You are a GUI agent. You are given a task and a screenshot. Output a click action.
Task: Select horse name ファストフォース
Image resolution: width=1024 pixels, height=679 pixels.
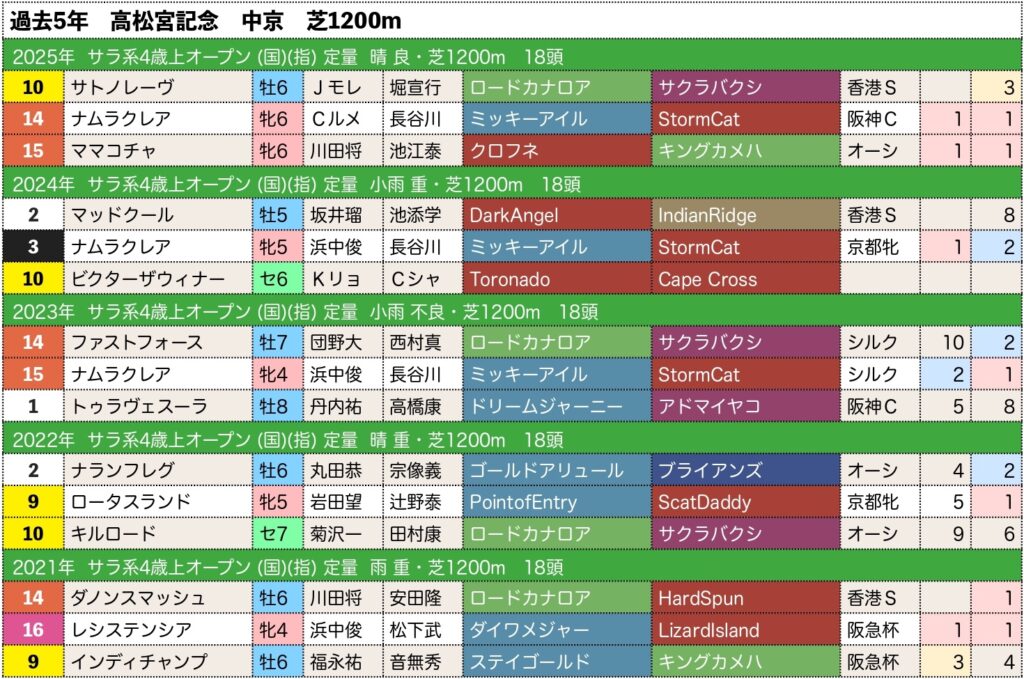[156, 344]
